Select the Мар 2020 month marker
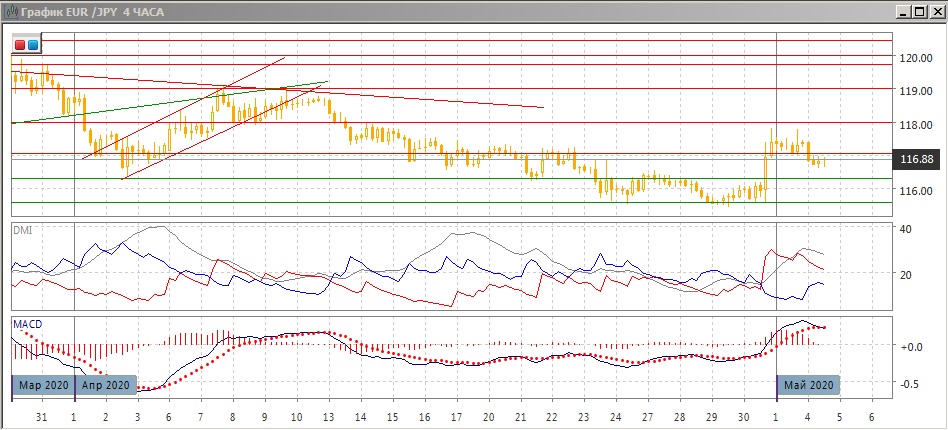This screenshot has width=948, height=430. click(x=41, y=384)
